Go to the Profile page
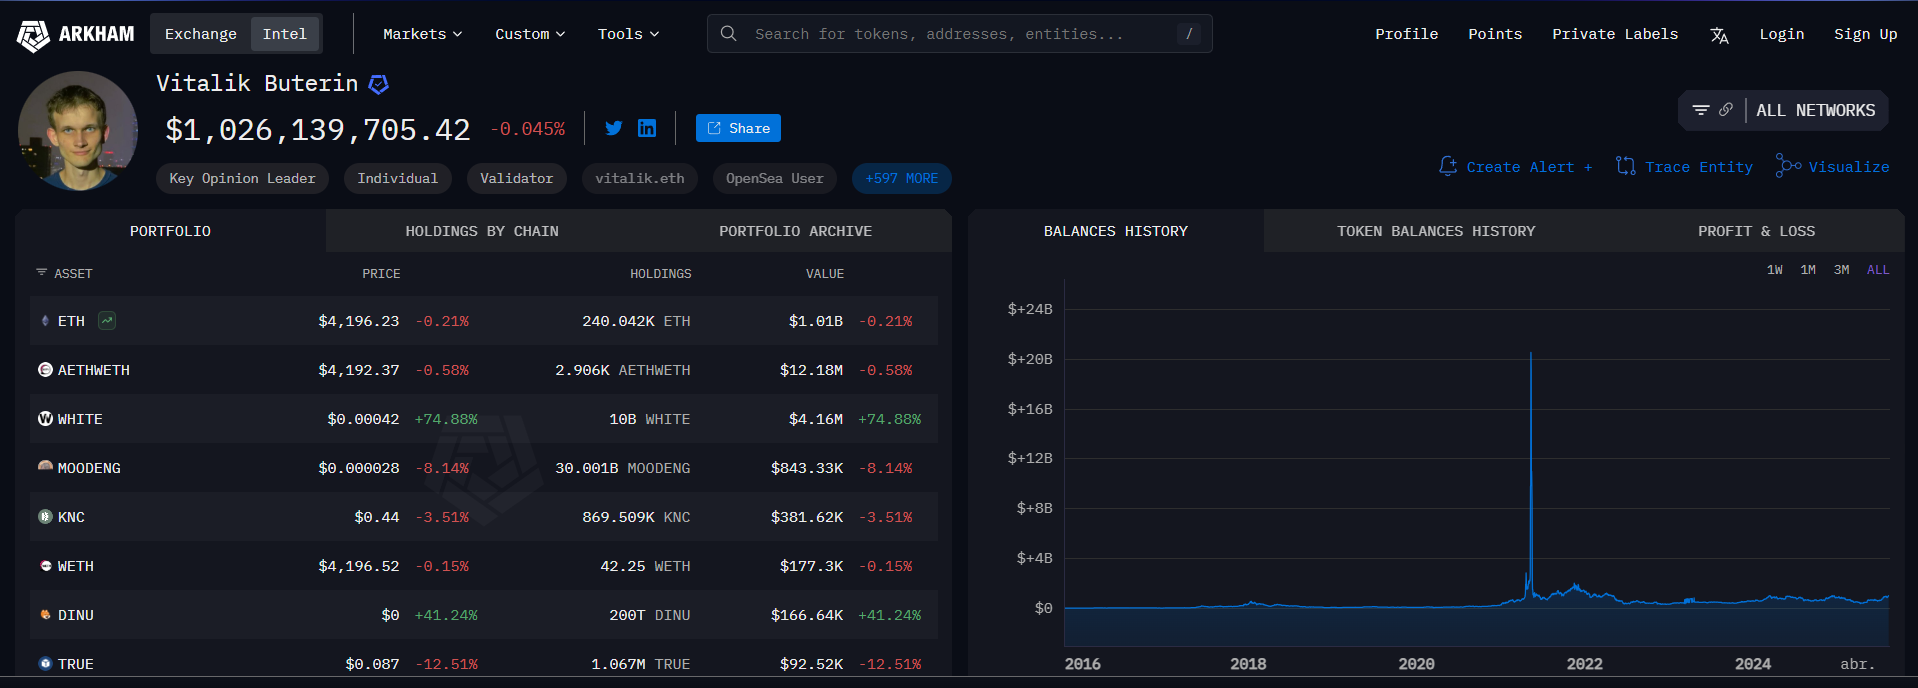1918x688 pixels. [x=1406, y=34]
